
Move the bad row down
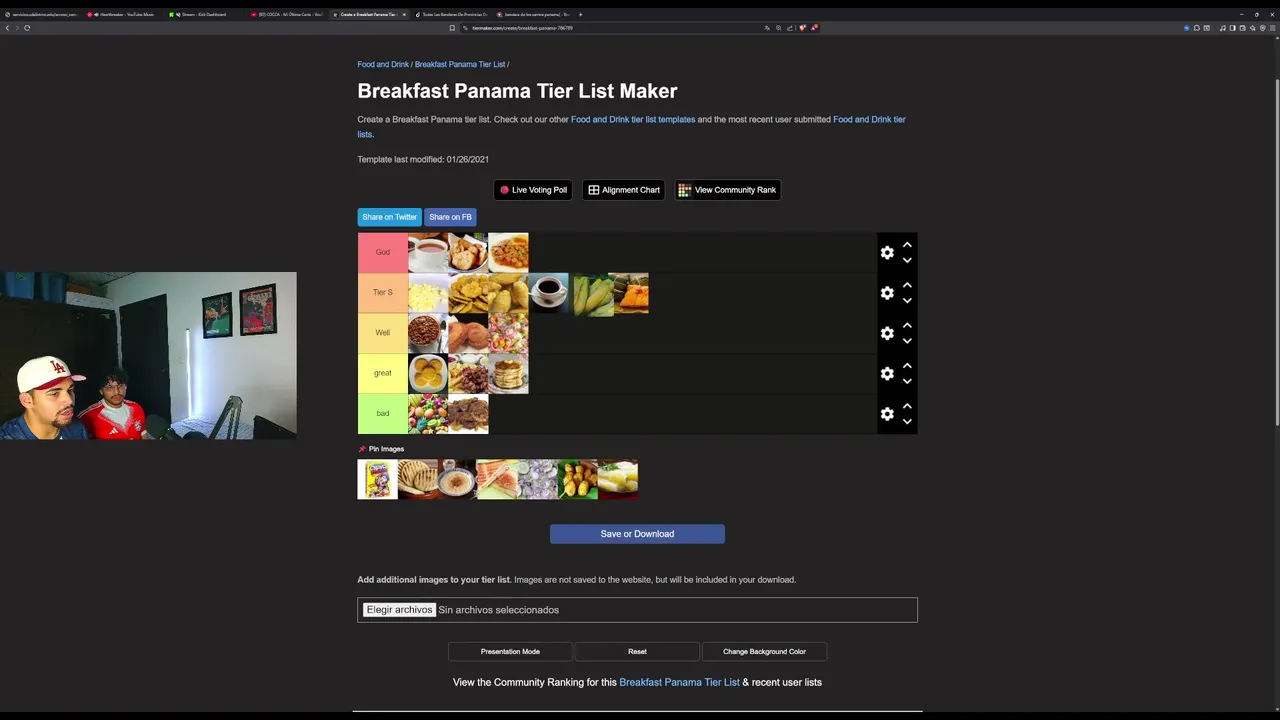tap(907, 421)
